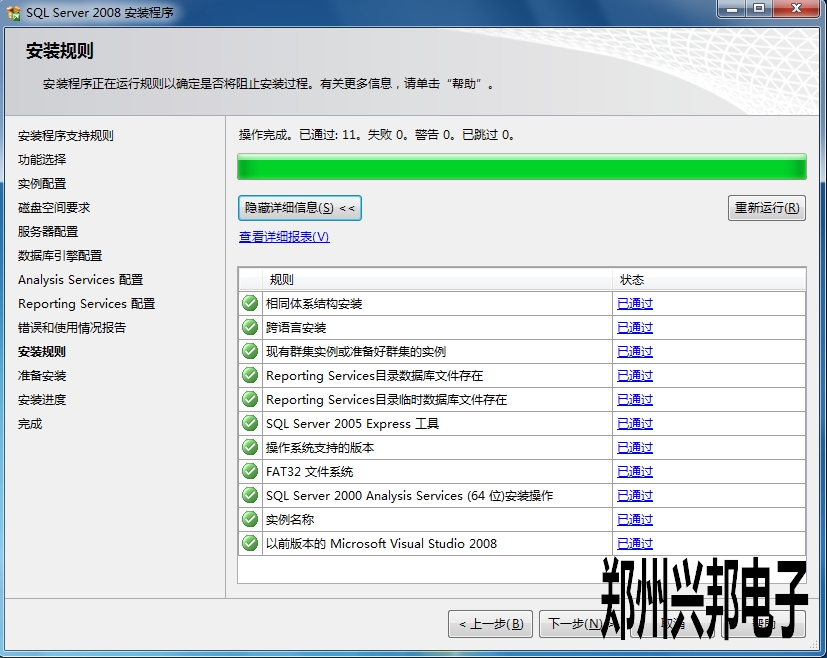Click the rule name 跨语言安装
This screenshot has width=827, height=658.
(x=296, y=327)
